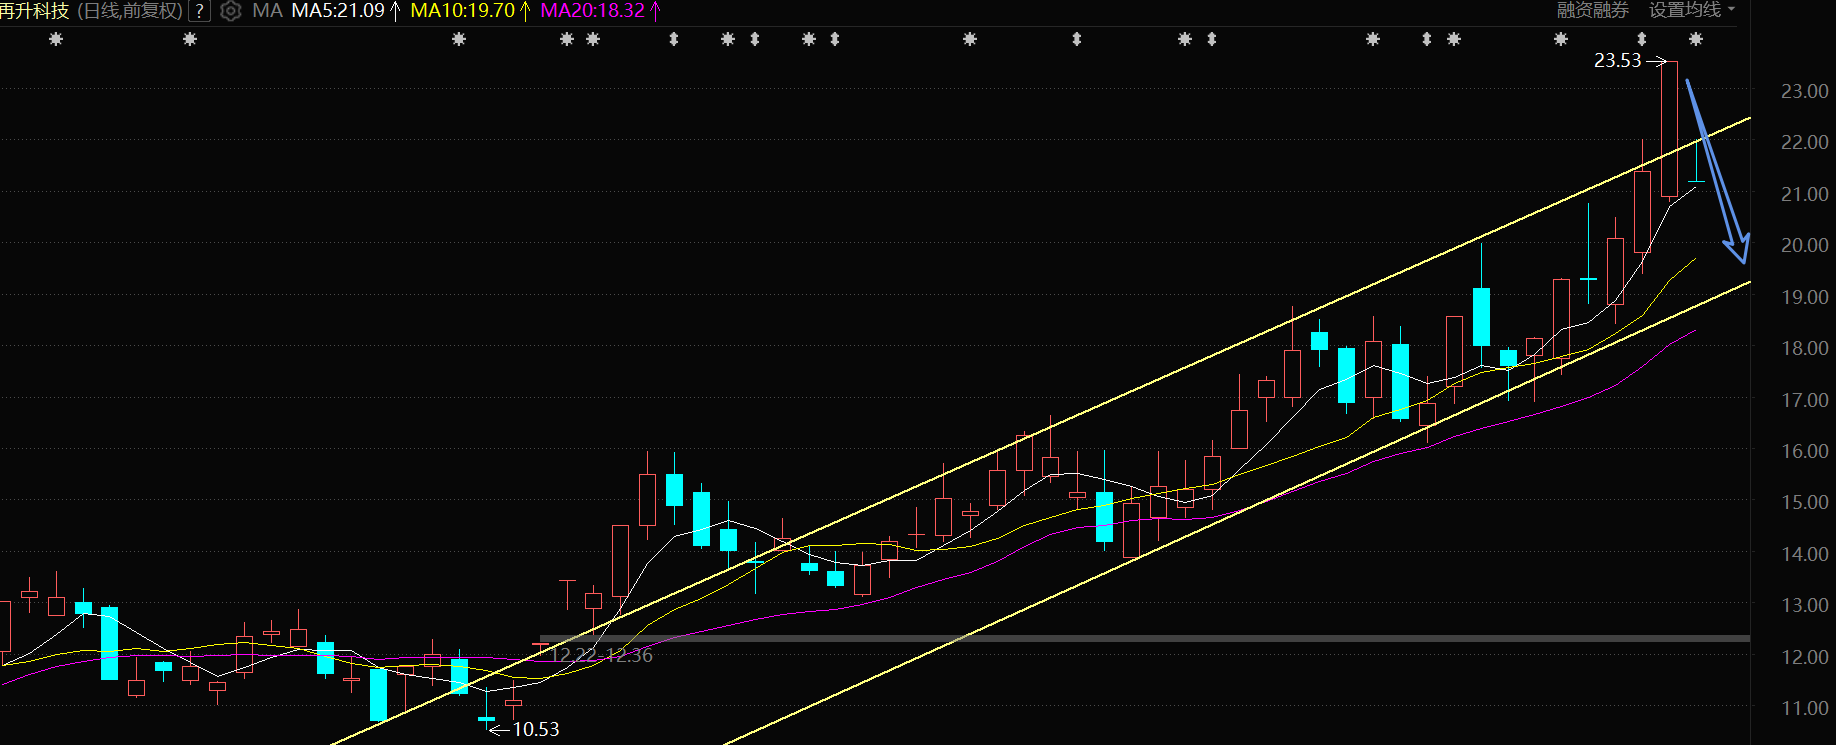
Task: Click the small cyan candle at the 10.53 low
Action: click(487, 718)
